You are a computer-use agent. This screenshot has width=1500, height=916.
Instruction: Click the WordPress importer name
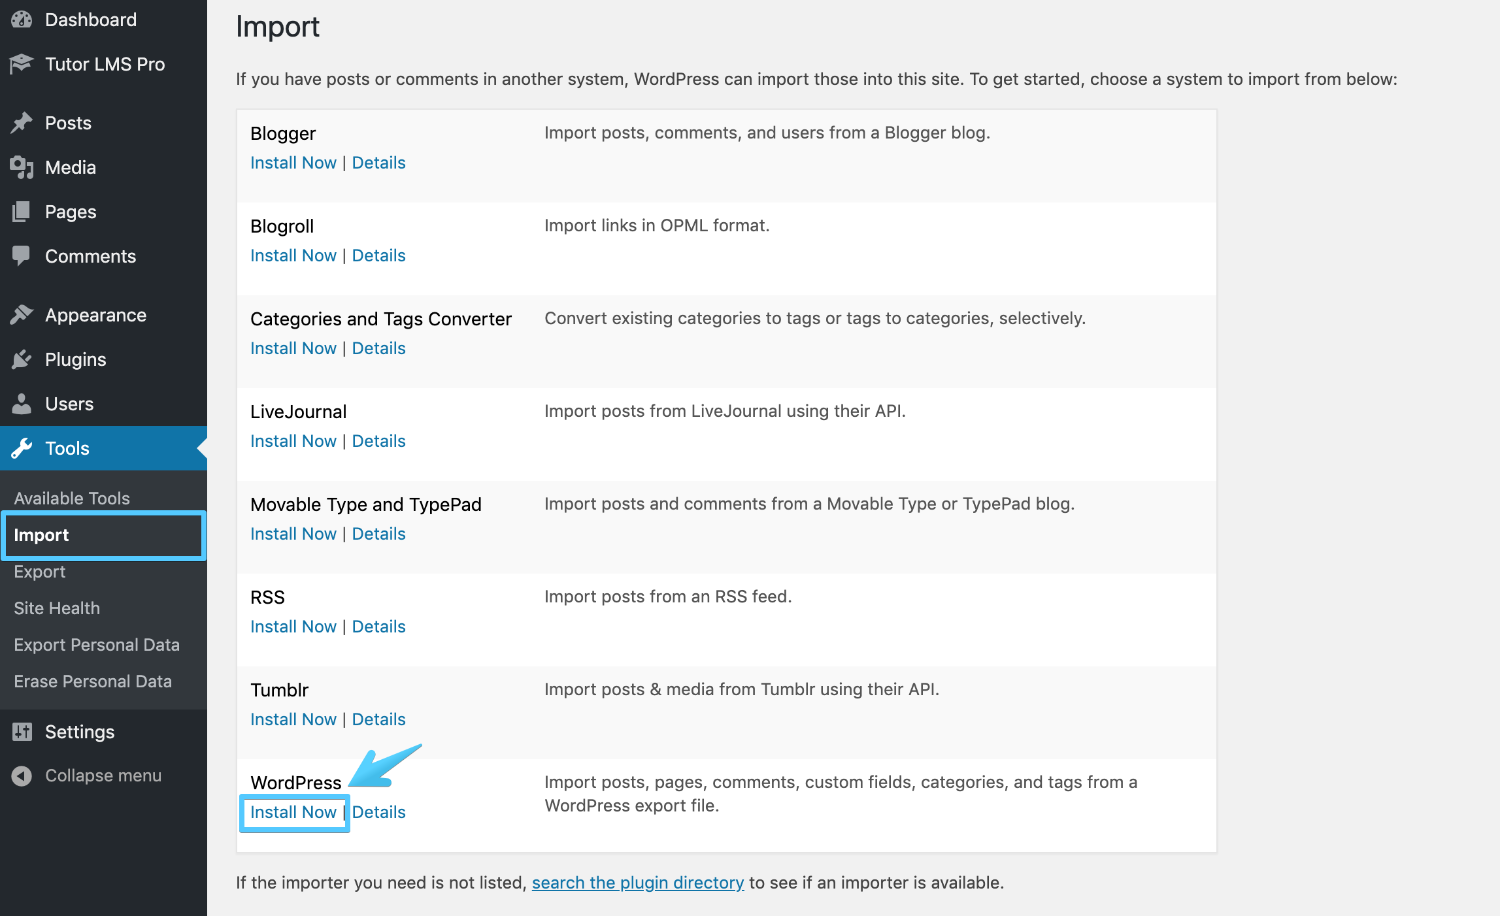[x=296, y=783]
